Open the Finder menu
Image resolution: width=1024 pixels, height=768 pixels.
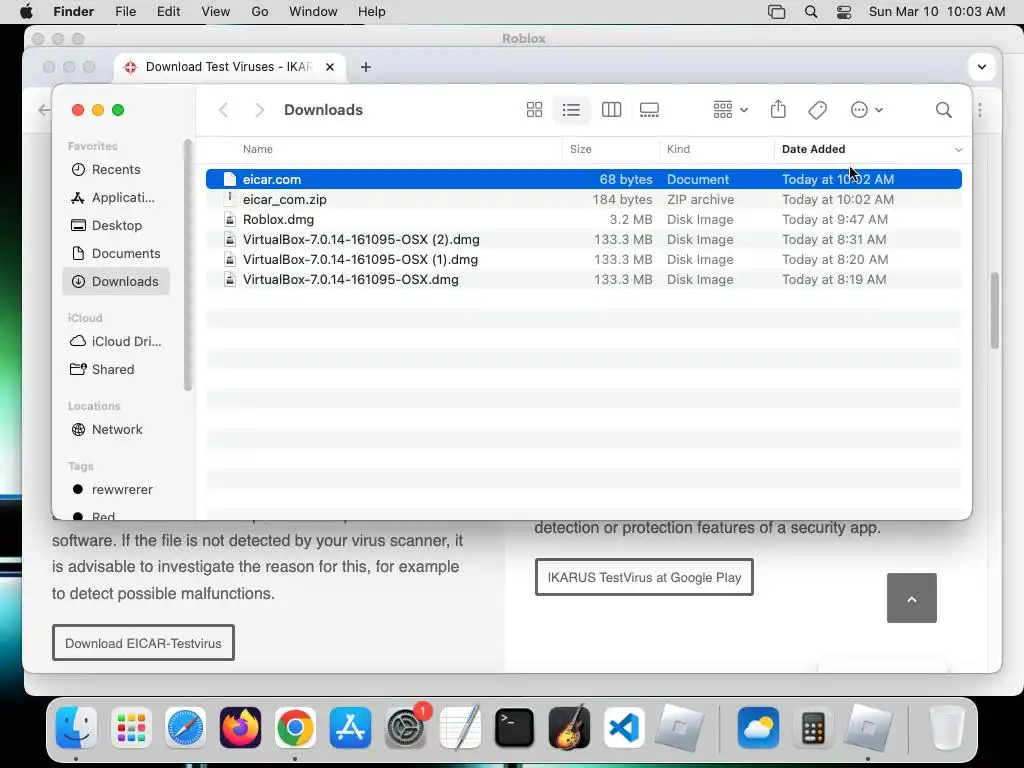[73, 12]
